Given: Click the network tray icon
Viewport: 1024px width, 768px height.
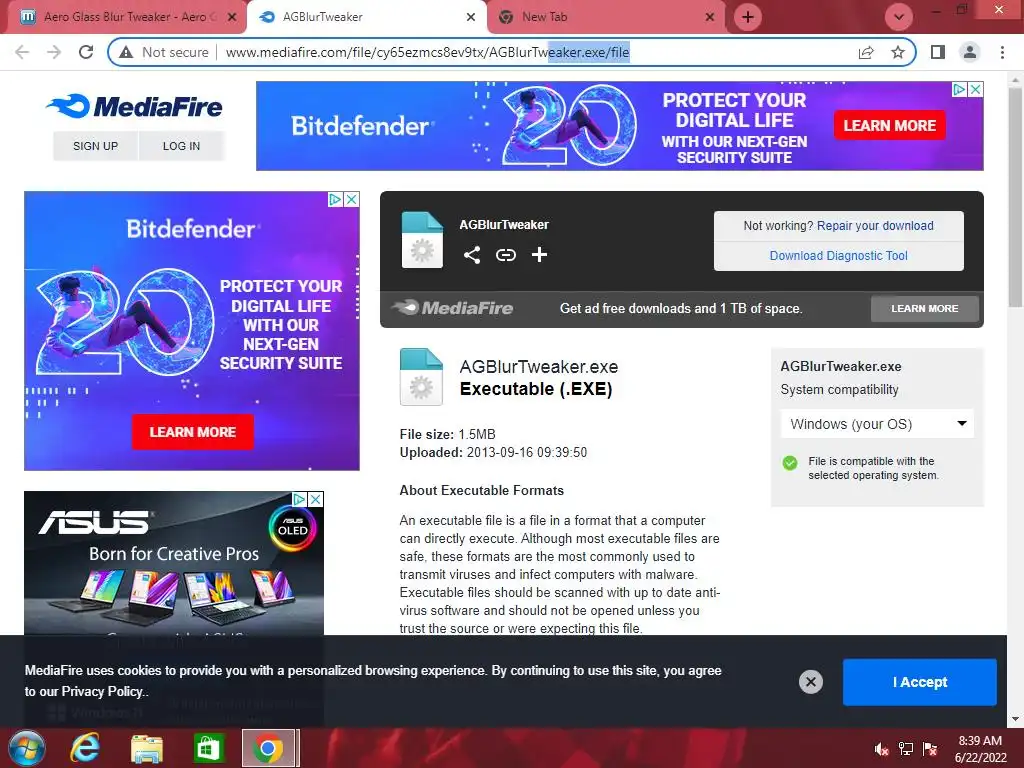Looking at the screenshot, I should point(906,749).
